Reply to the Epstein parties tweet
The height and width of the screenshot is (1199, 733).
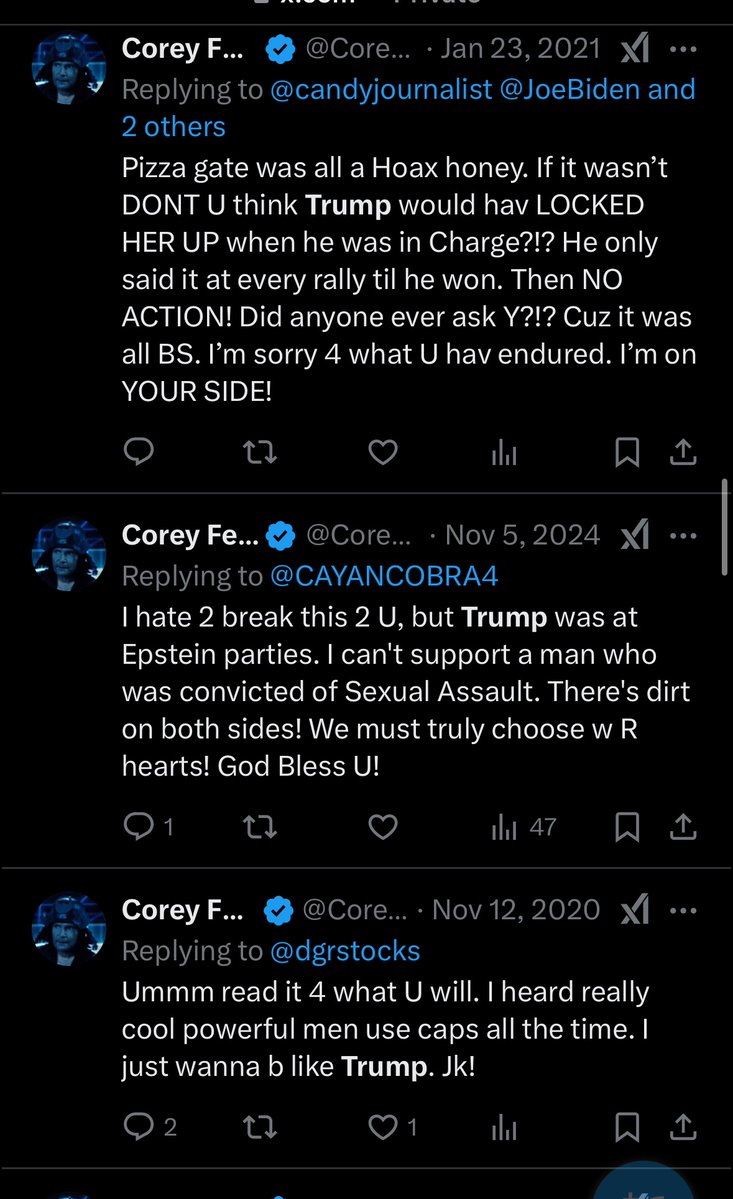coord(137,827)
